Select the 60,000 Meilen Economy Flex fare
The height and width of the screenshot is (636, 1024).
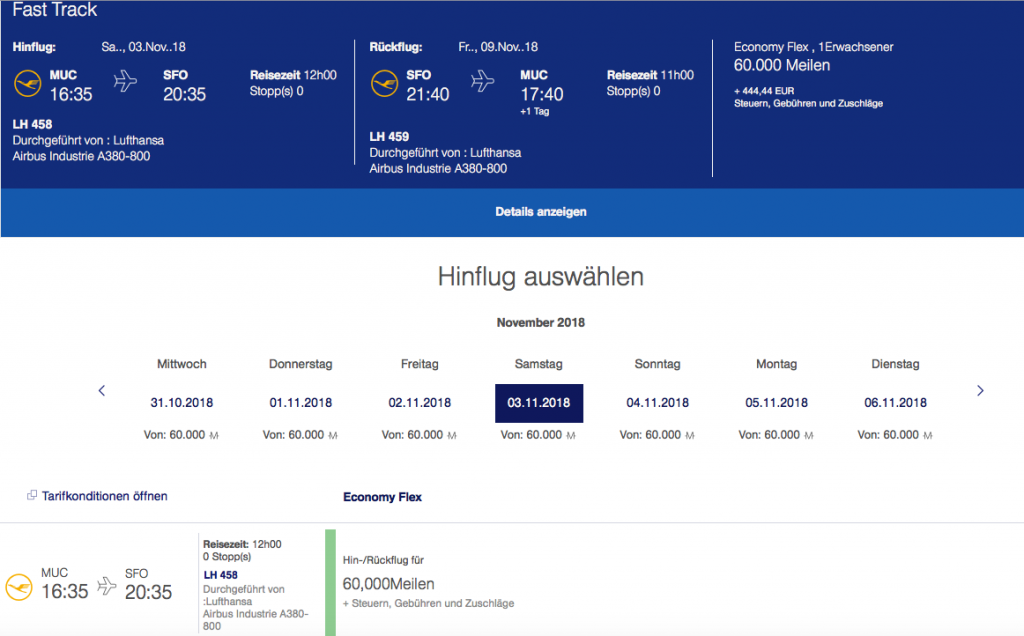(388, 584)
